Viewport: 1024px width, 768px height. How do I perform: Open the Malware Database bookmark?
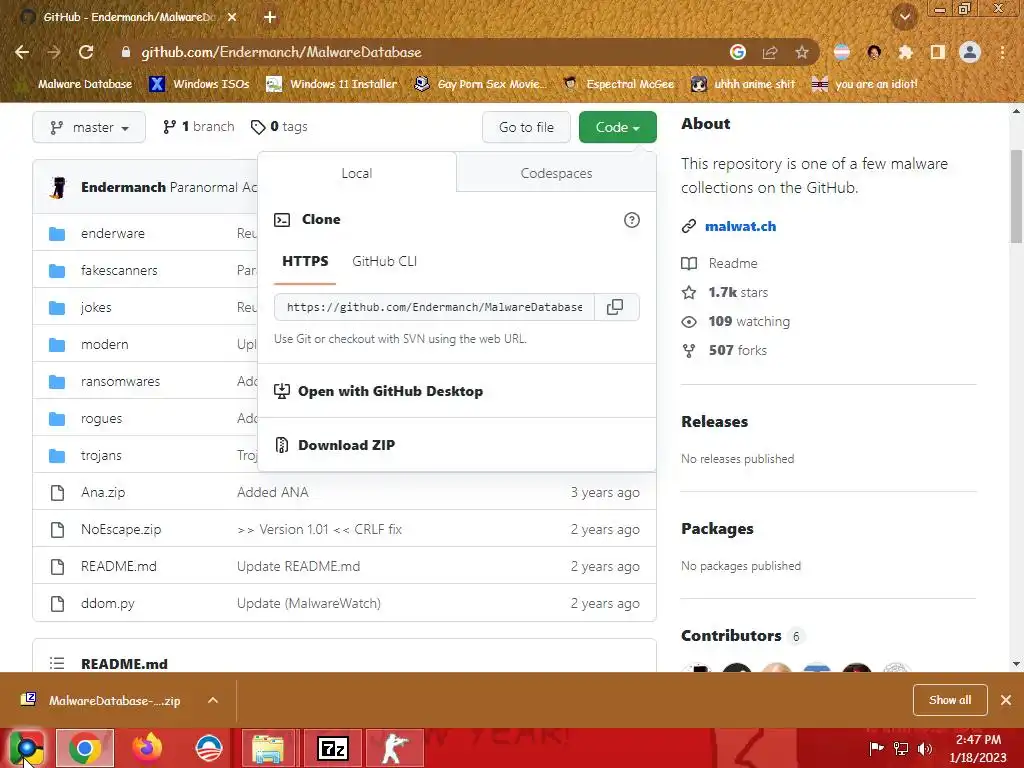pyautogui.click(x=74, y=84)
